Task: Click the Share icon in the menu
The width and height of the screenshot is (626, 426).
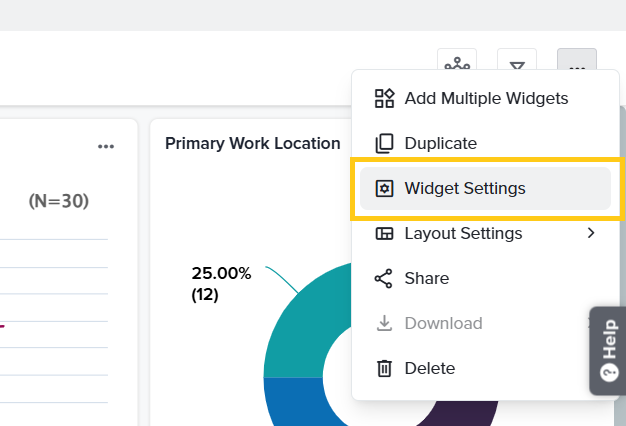Action: [384, 278]
